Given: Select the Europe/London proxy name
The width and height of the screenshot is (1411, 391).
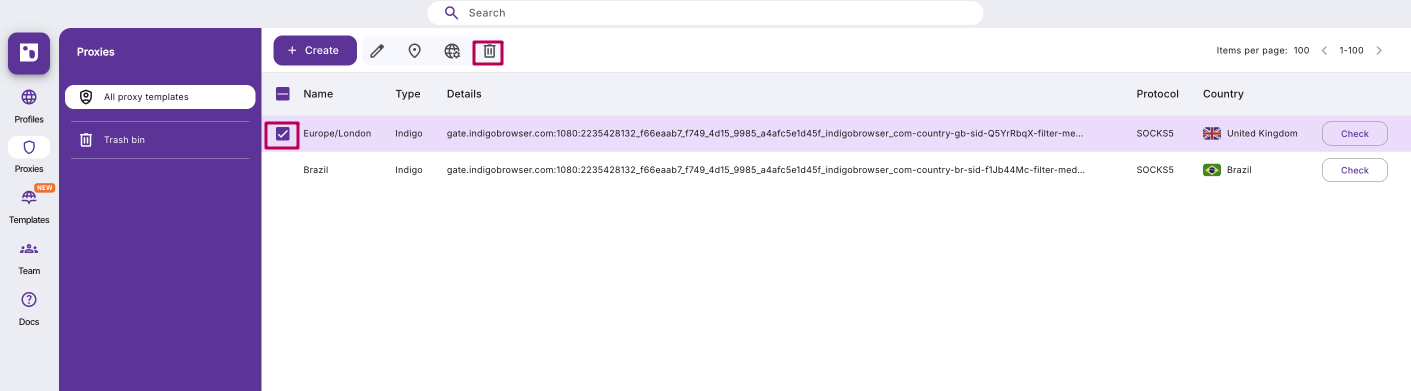Looking at the screenshot, I should coord(337,134).
